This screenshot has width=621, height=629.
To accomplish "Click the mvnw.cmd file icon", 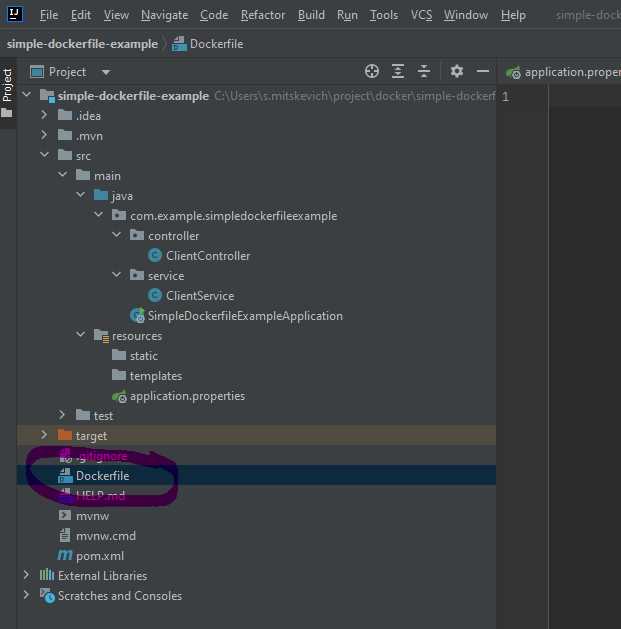I will pyautogui.click(x=65, y=535).
